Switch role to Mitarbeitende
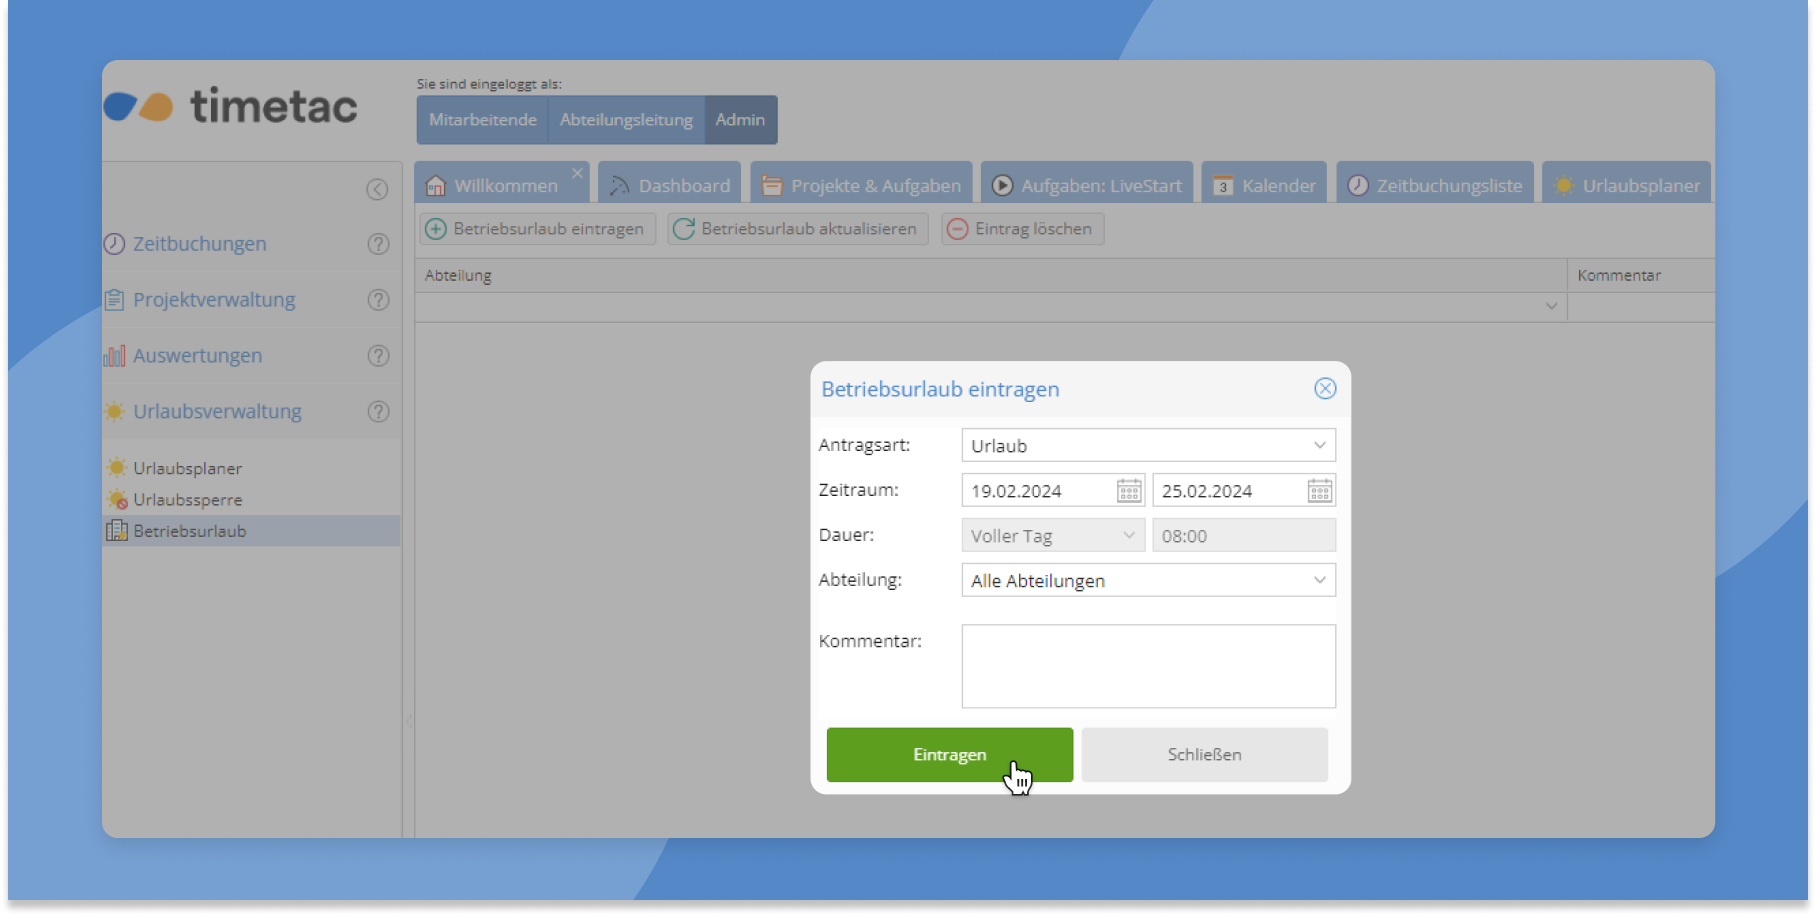The height and width of the screenshot is (916, 1816). 483,120
